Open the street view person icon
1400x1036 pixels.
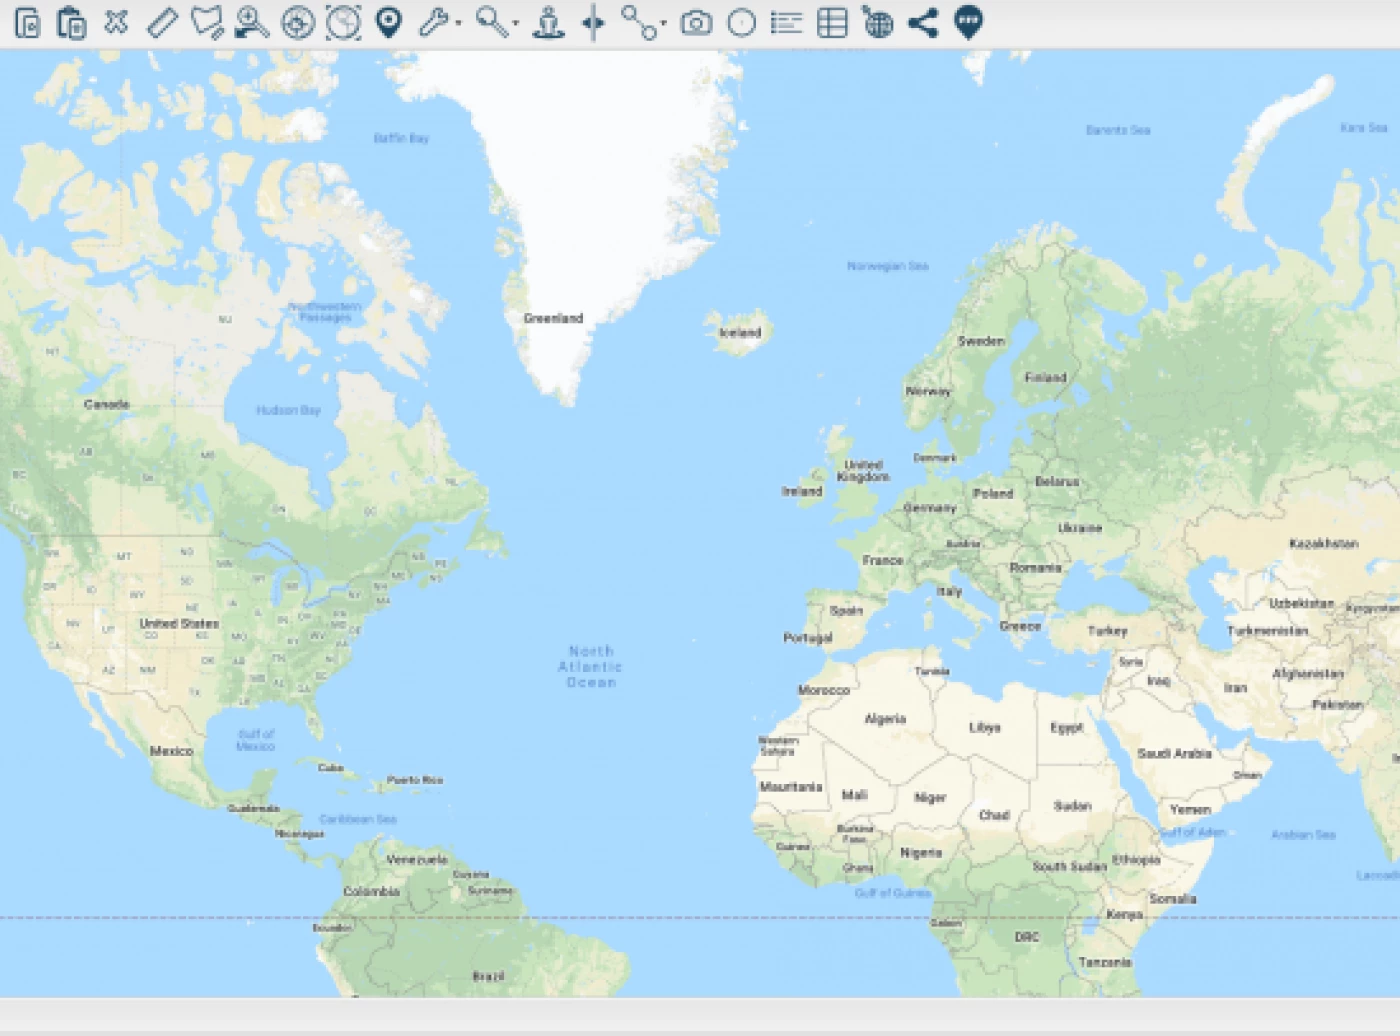548,22
